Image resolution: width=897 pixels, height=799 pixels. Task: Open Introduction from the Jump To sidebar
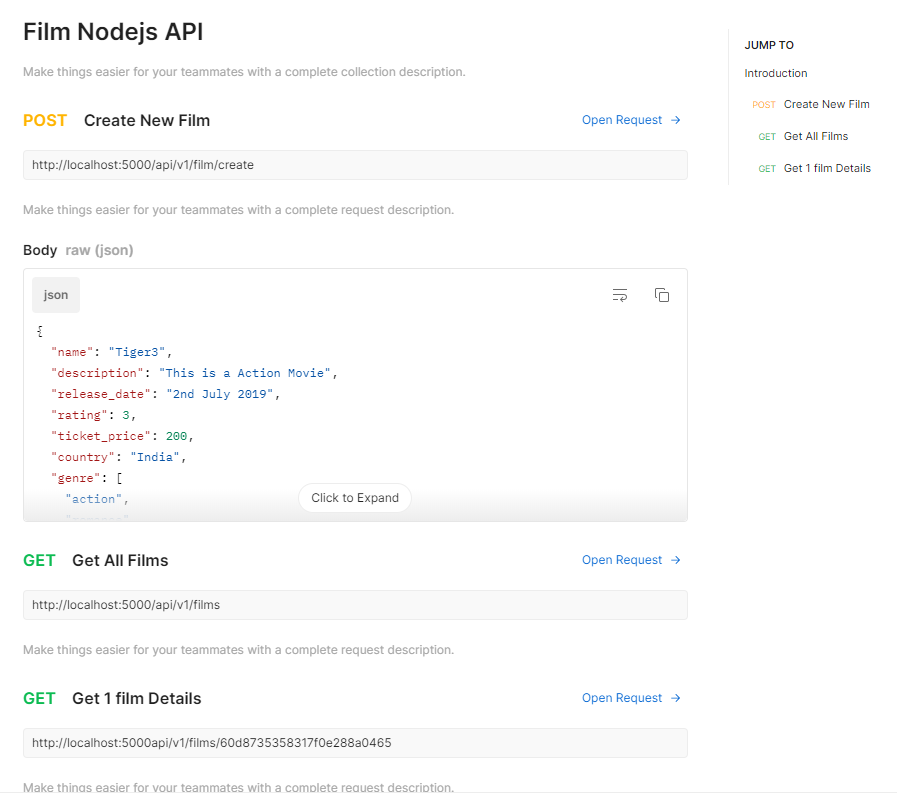pos(775,72)
